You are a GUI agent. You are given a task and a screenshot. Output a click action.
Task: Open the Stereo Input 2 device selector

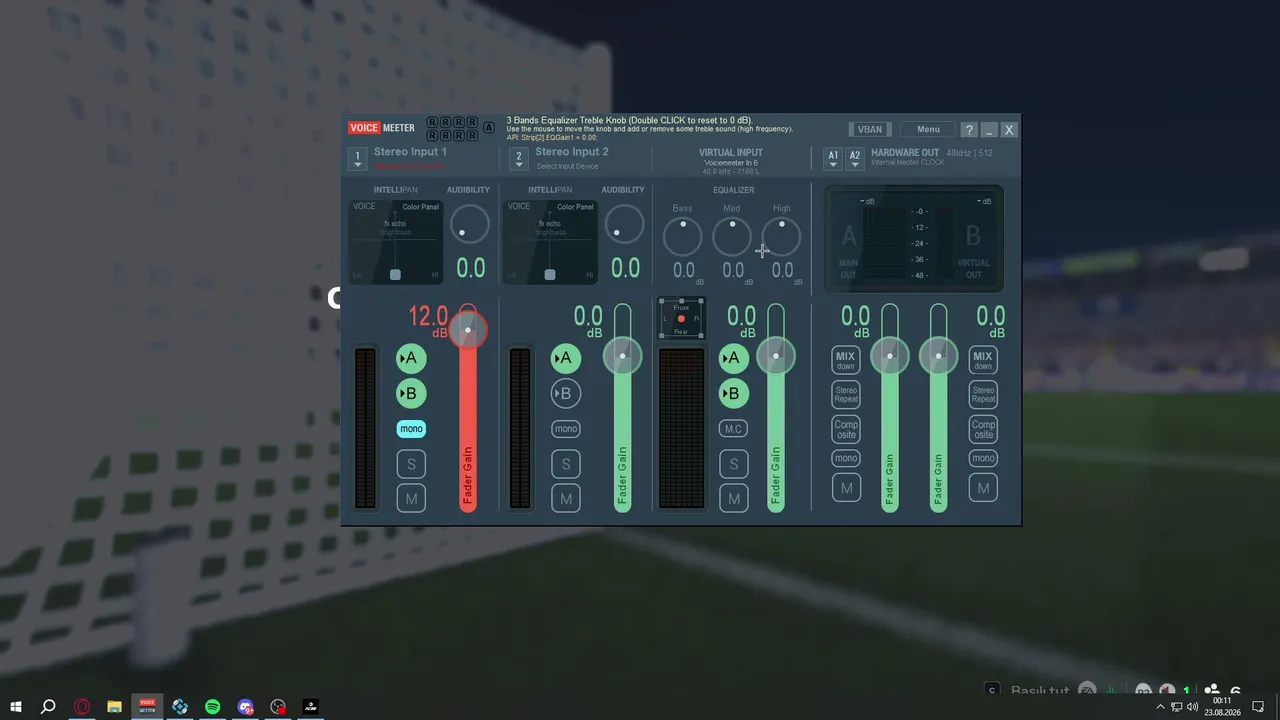pos(518,158)
